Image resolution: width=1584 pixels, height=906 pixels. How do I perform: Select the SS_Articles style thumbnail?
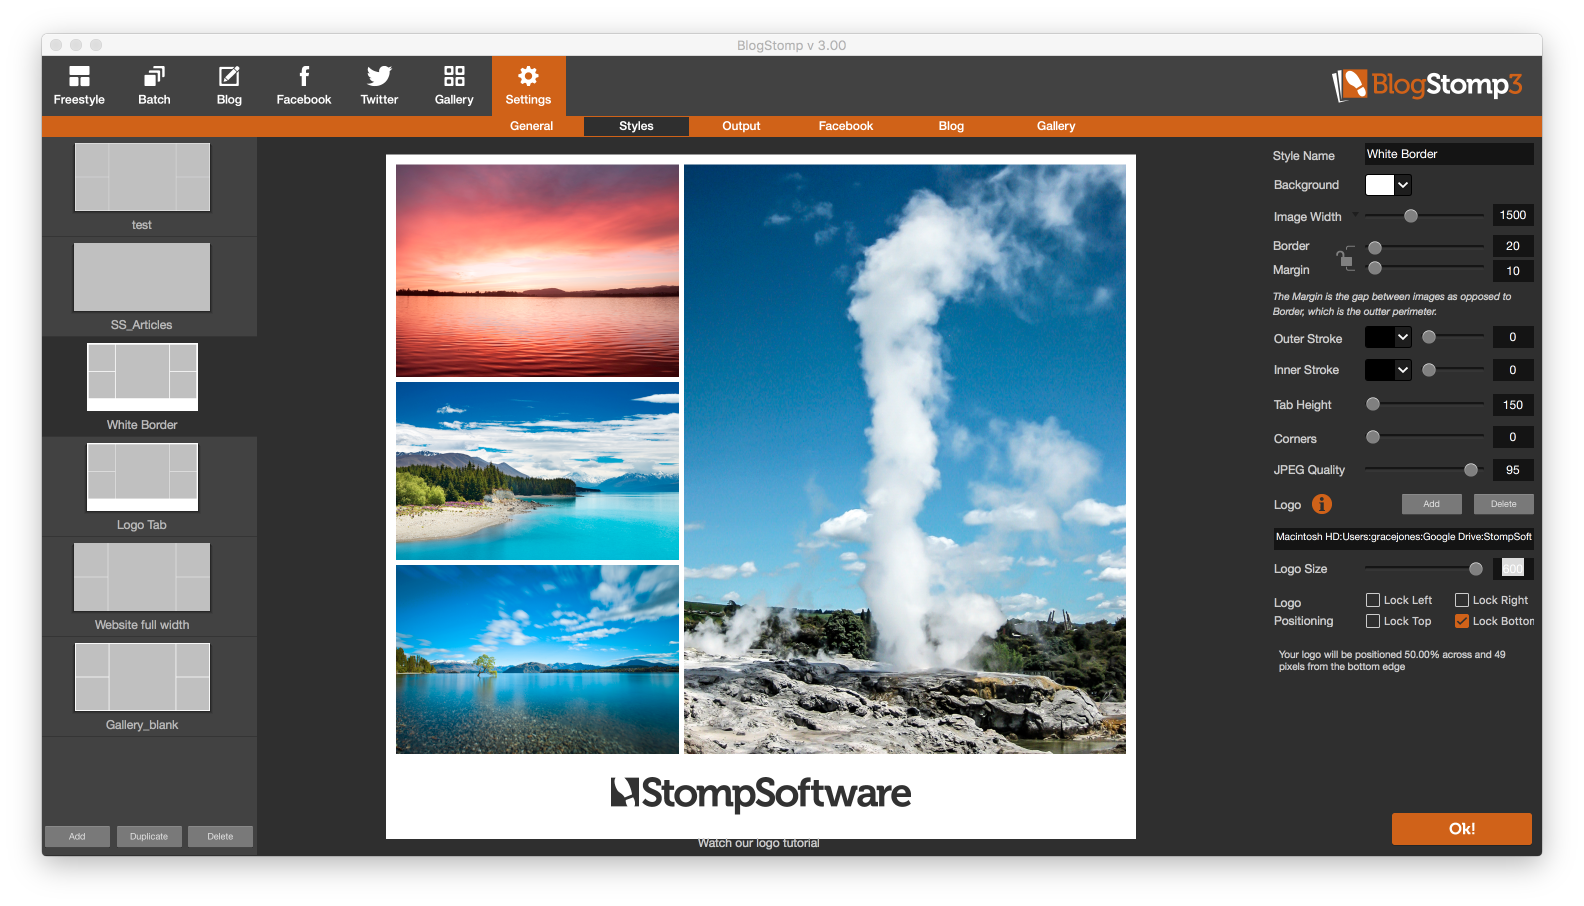[x=142, y=277]
